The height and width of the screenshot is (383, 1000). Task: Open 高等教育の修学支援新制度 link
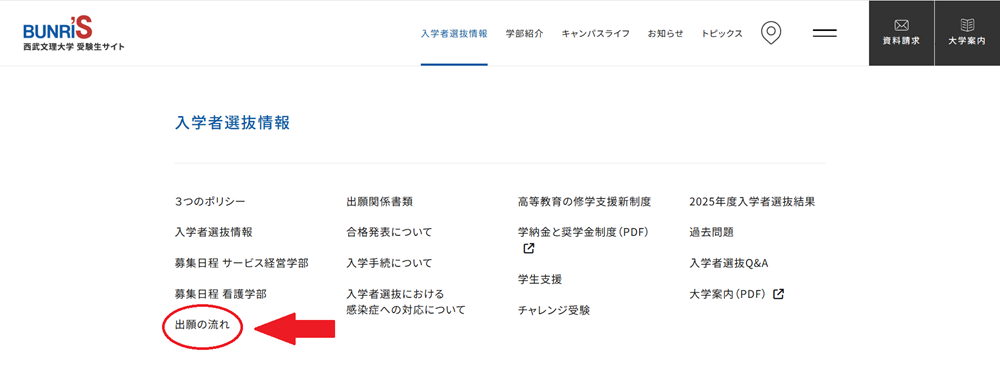pos(585,202)
